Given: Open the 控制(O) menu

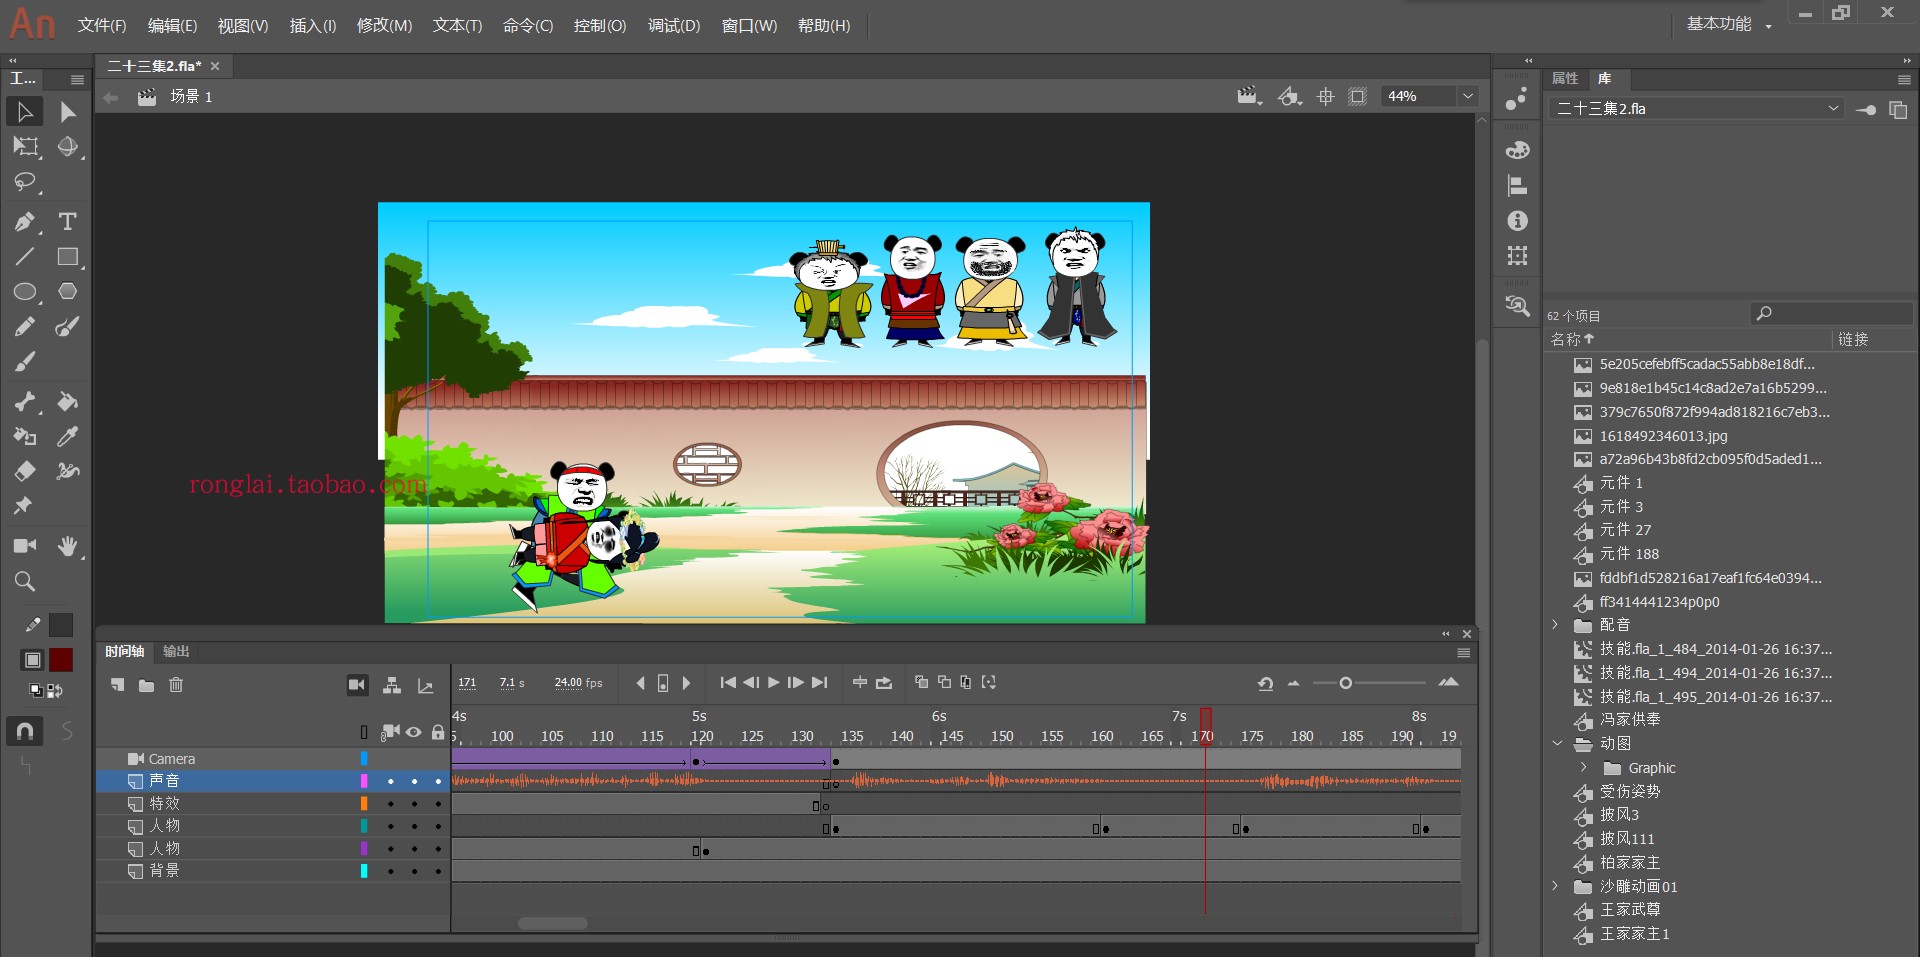Looking at the screenshot, I should (600, 25).
